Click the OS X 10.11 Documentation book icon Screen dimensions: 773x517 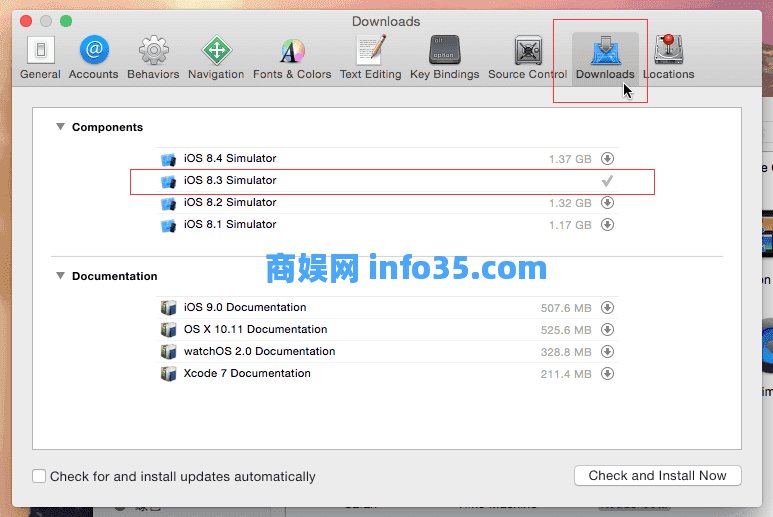click(x=169, y=330)
